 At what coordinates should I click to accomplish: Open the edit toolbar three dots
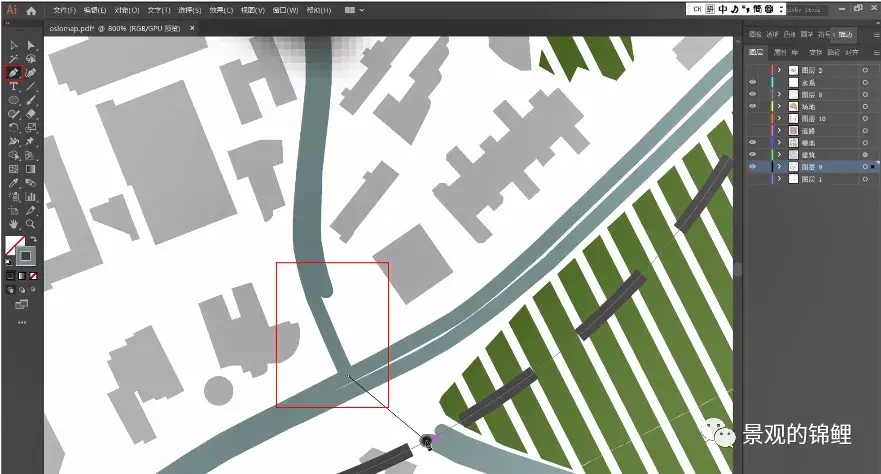[x=22, y=323]
